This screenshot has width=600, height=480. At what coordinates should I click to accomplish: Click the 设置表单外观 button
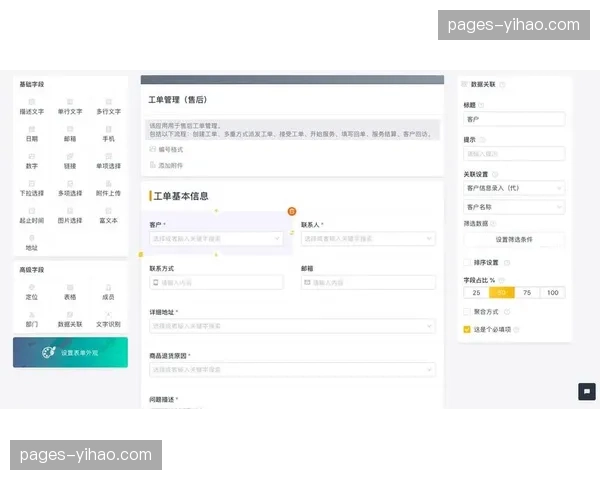coord(70,353)
